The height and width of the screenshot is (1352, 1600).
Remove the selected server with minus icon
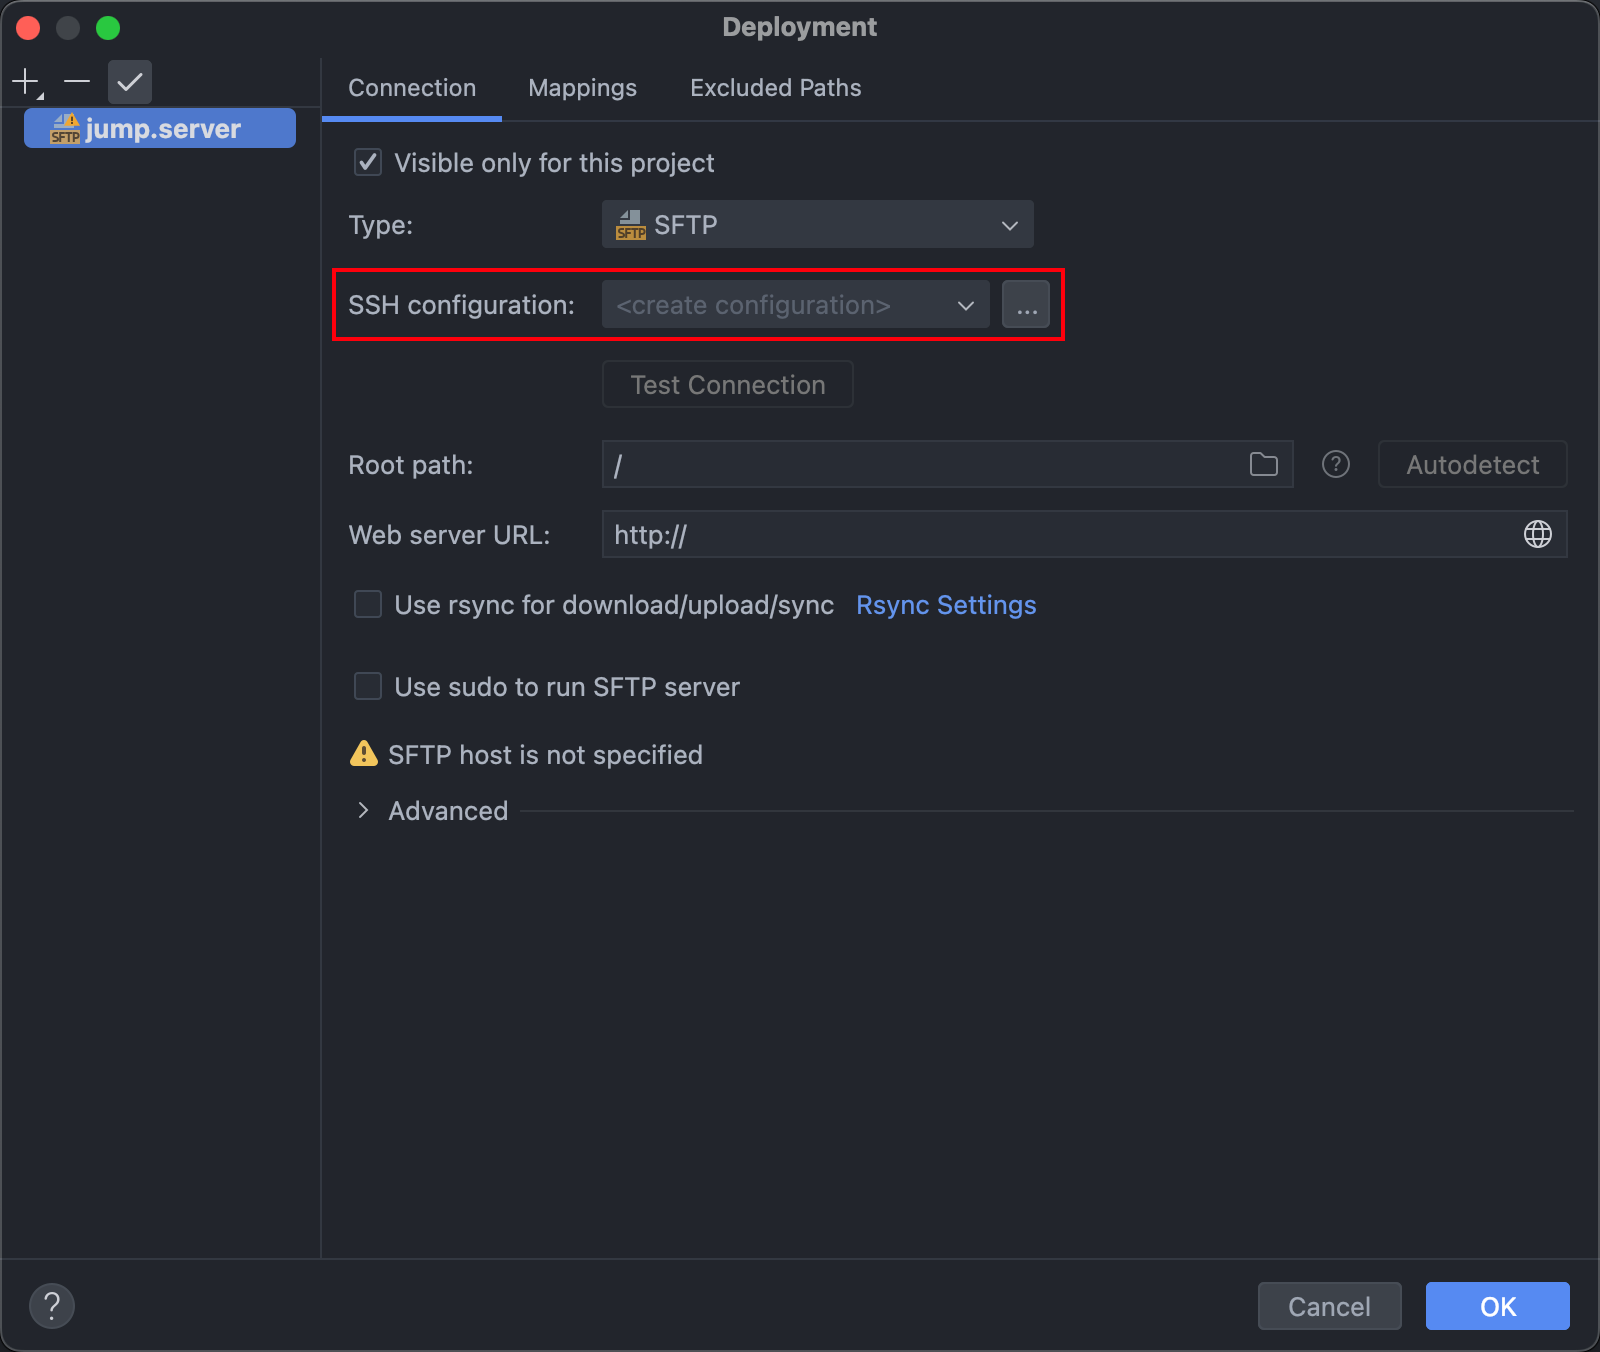coord(77,82)
